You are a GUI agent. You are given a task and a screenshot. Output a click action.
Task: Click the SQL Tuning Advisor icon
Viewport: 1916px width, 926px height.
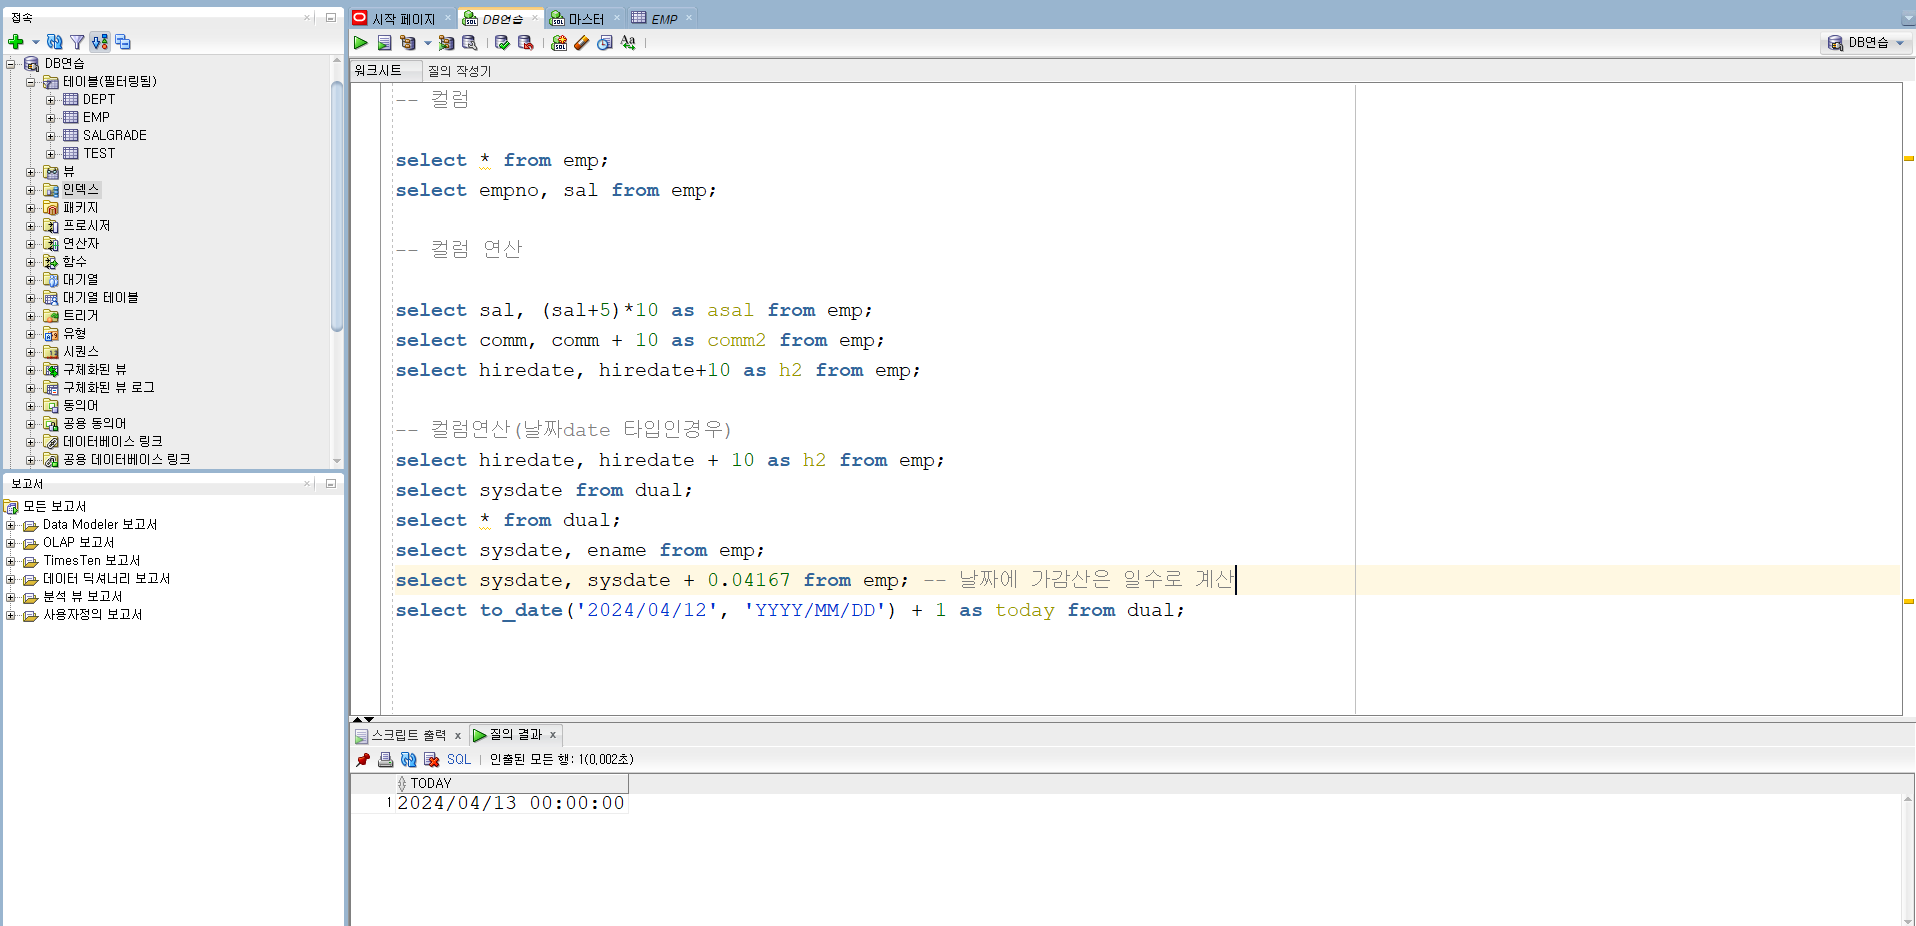pyautogui.click(x=469, y=43)
